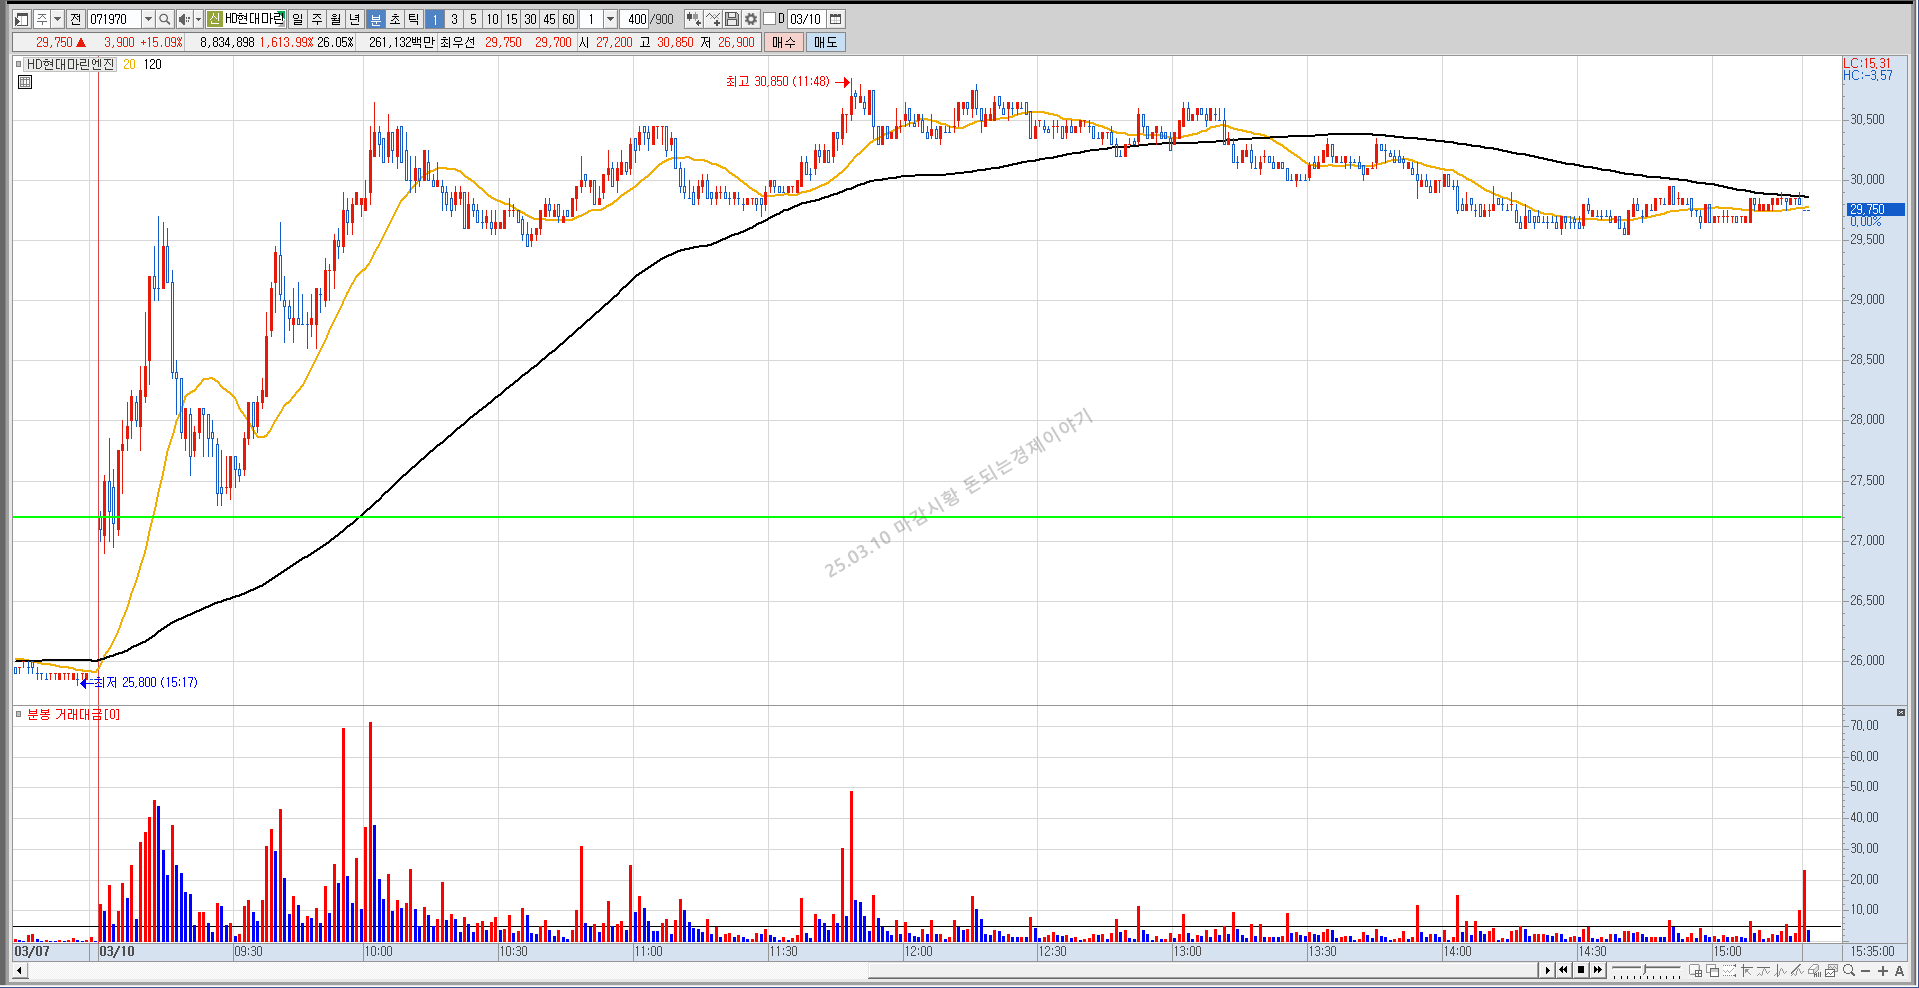Click the line drawing tool icon
1919x988 pixels.
coord(713,19)
